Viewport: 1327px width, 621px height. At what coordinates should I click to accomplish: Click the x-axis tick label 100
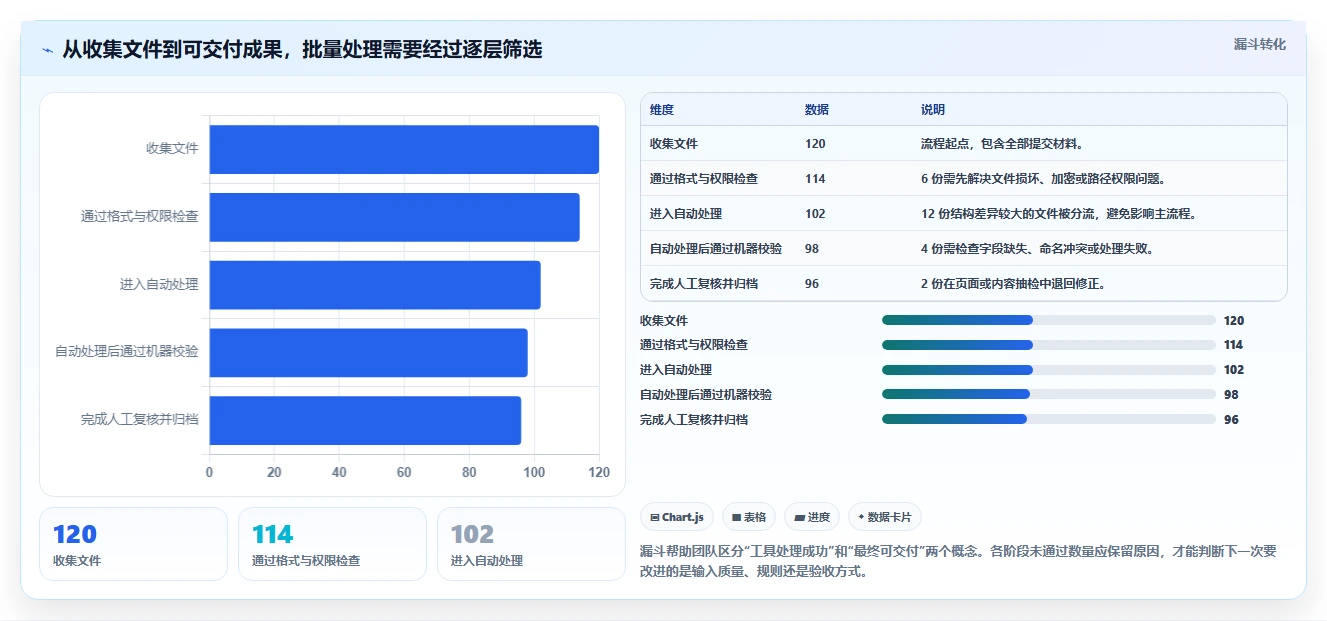[x=534, y=473]
